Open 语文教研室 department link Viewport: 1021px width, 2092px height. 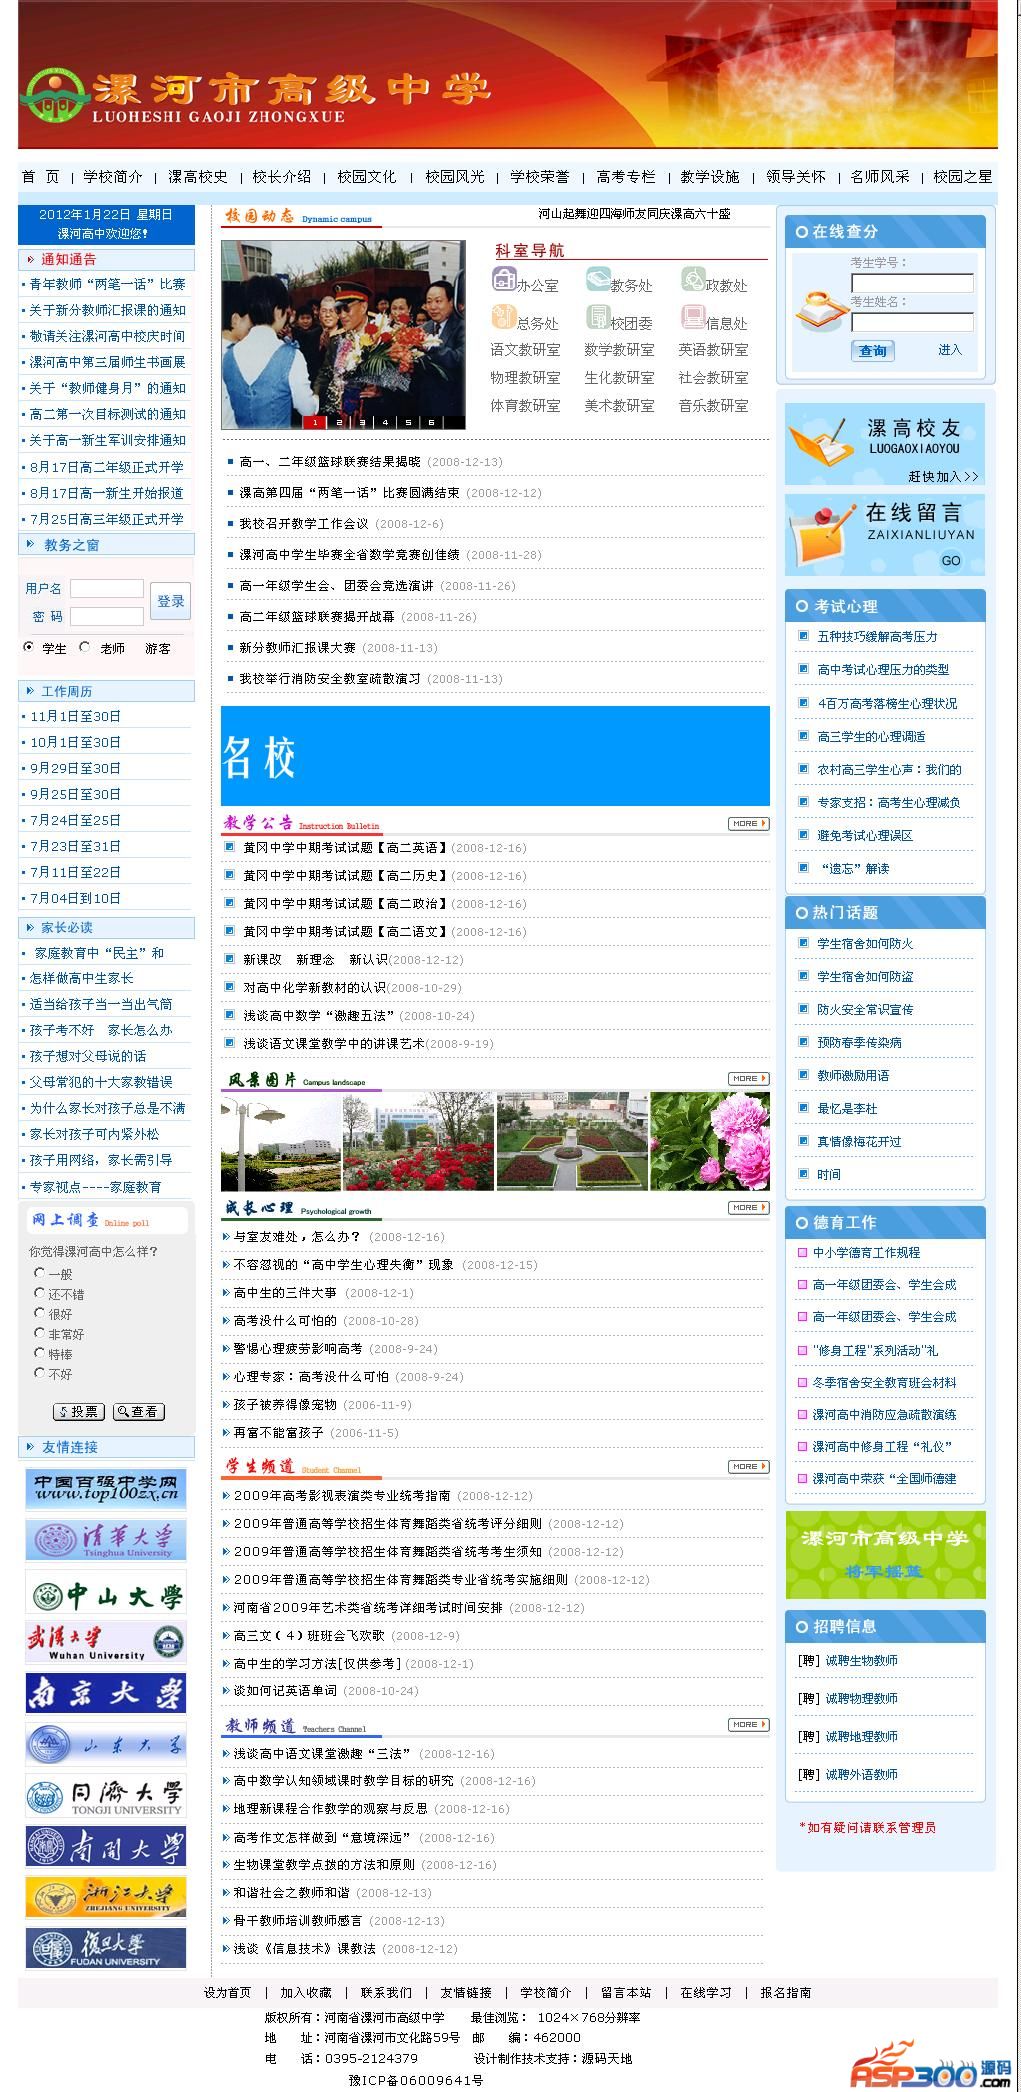525,350
